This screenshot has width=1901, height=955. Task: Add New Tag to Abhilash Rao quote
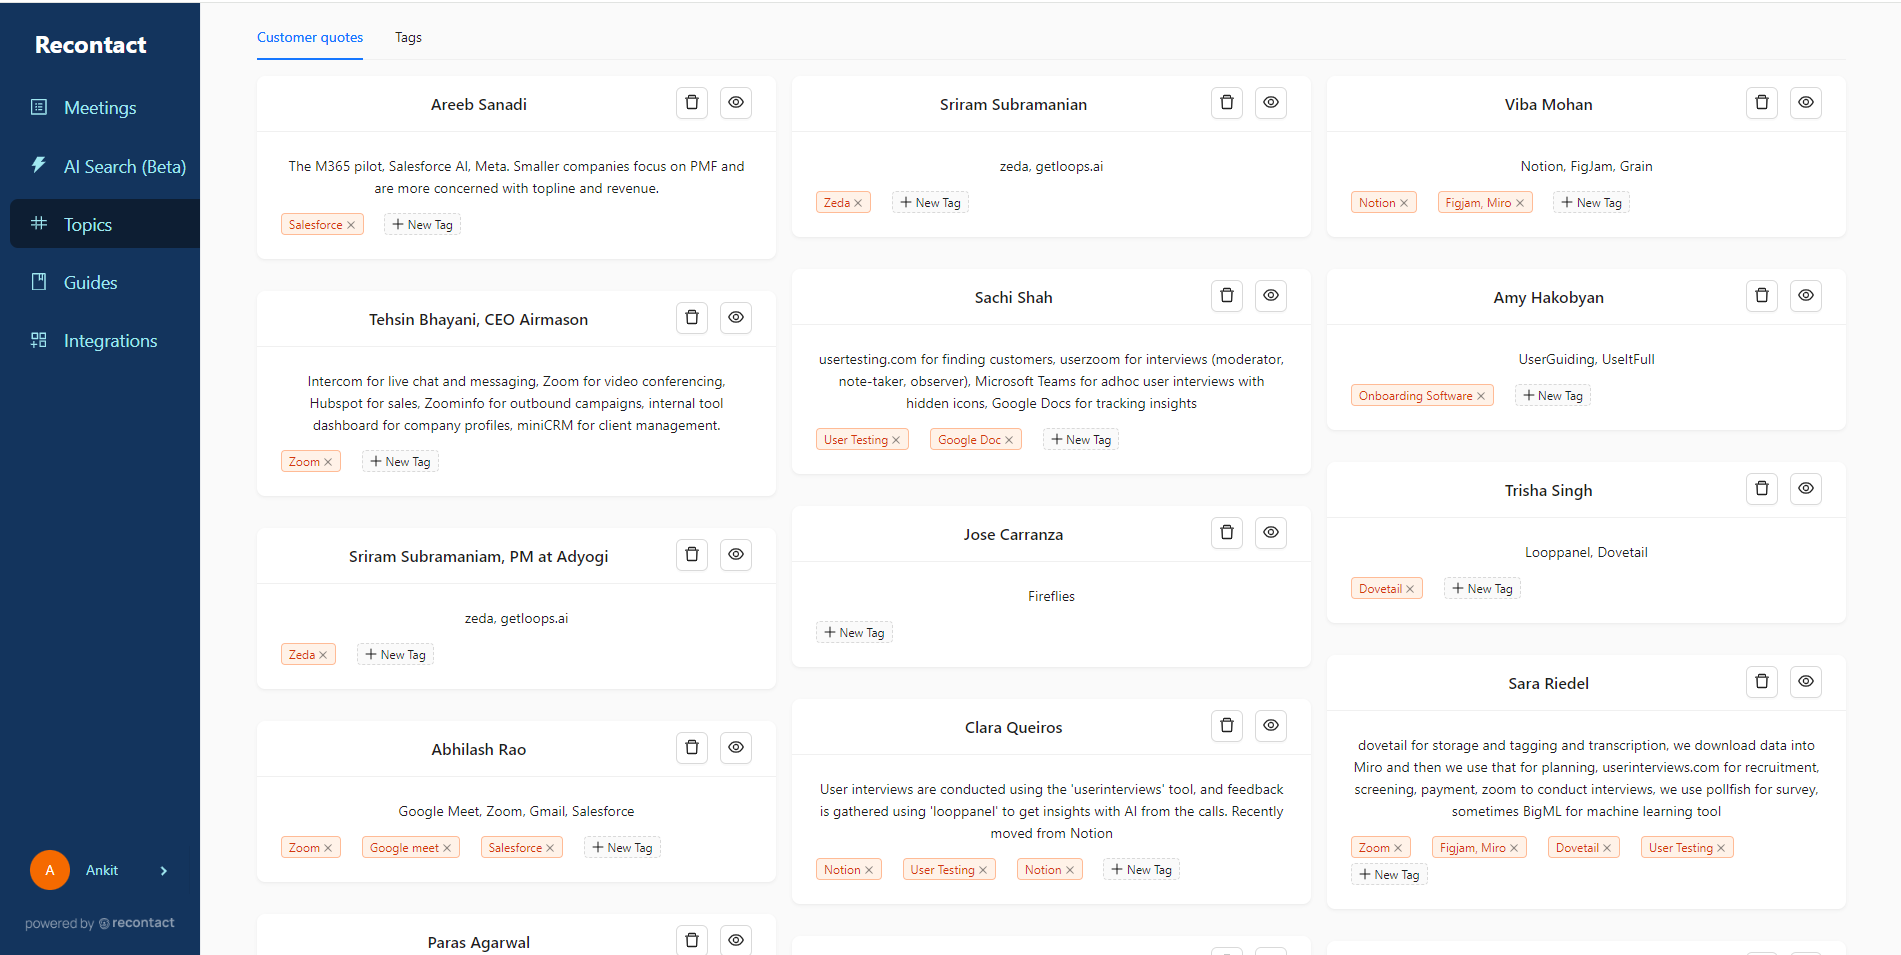(622, 848)
